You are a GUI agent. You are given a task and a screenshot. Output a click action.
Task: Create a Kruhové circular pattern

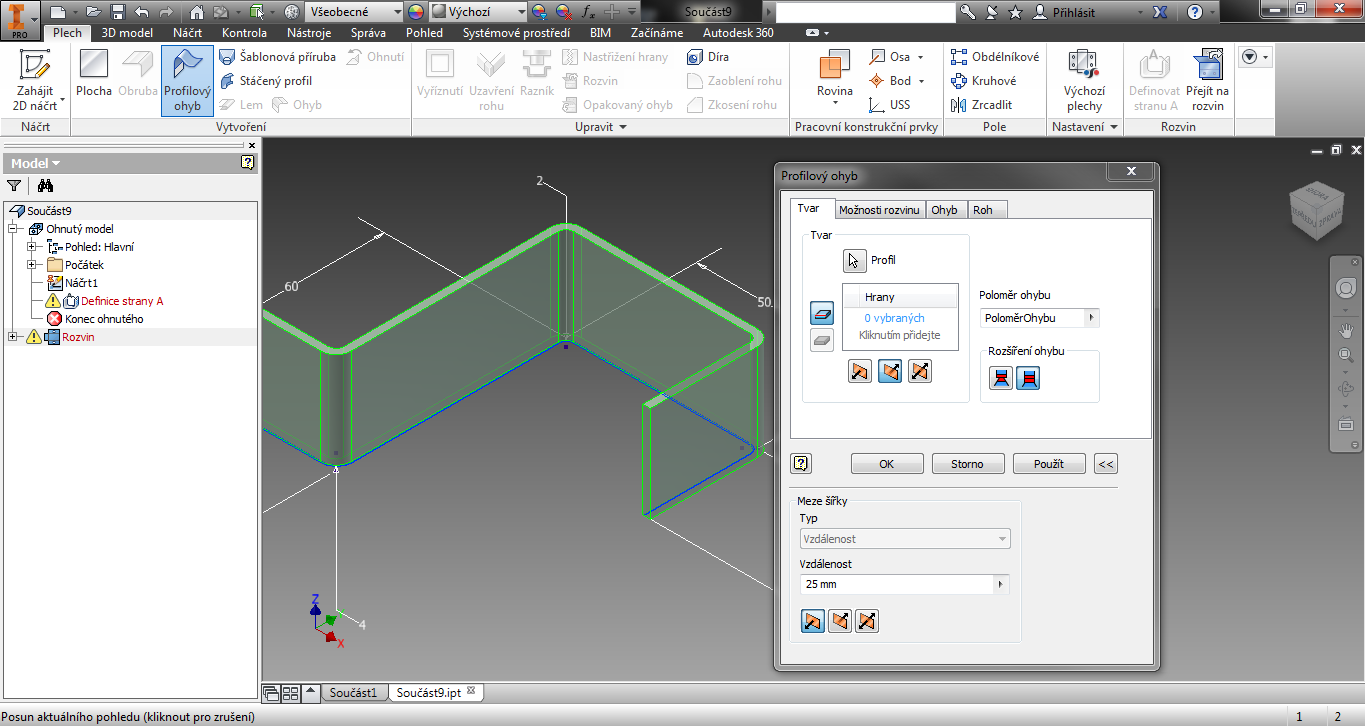pyautogui.click(x=983, y=81)
